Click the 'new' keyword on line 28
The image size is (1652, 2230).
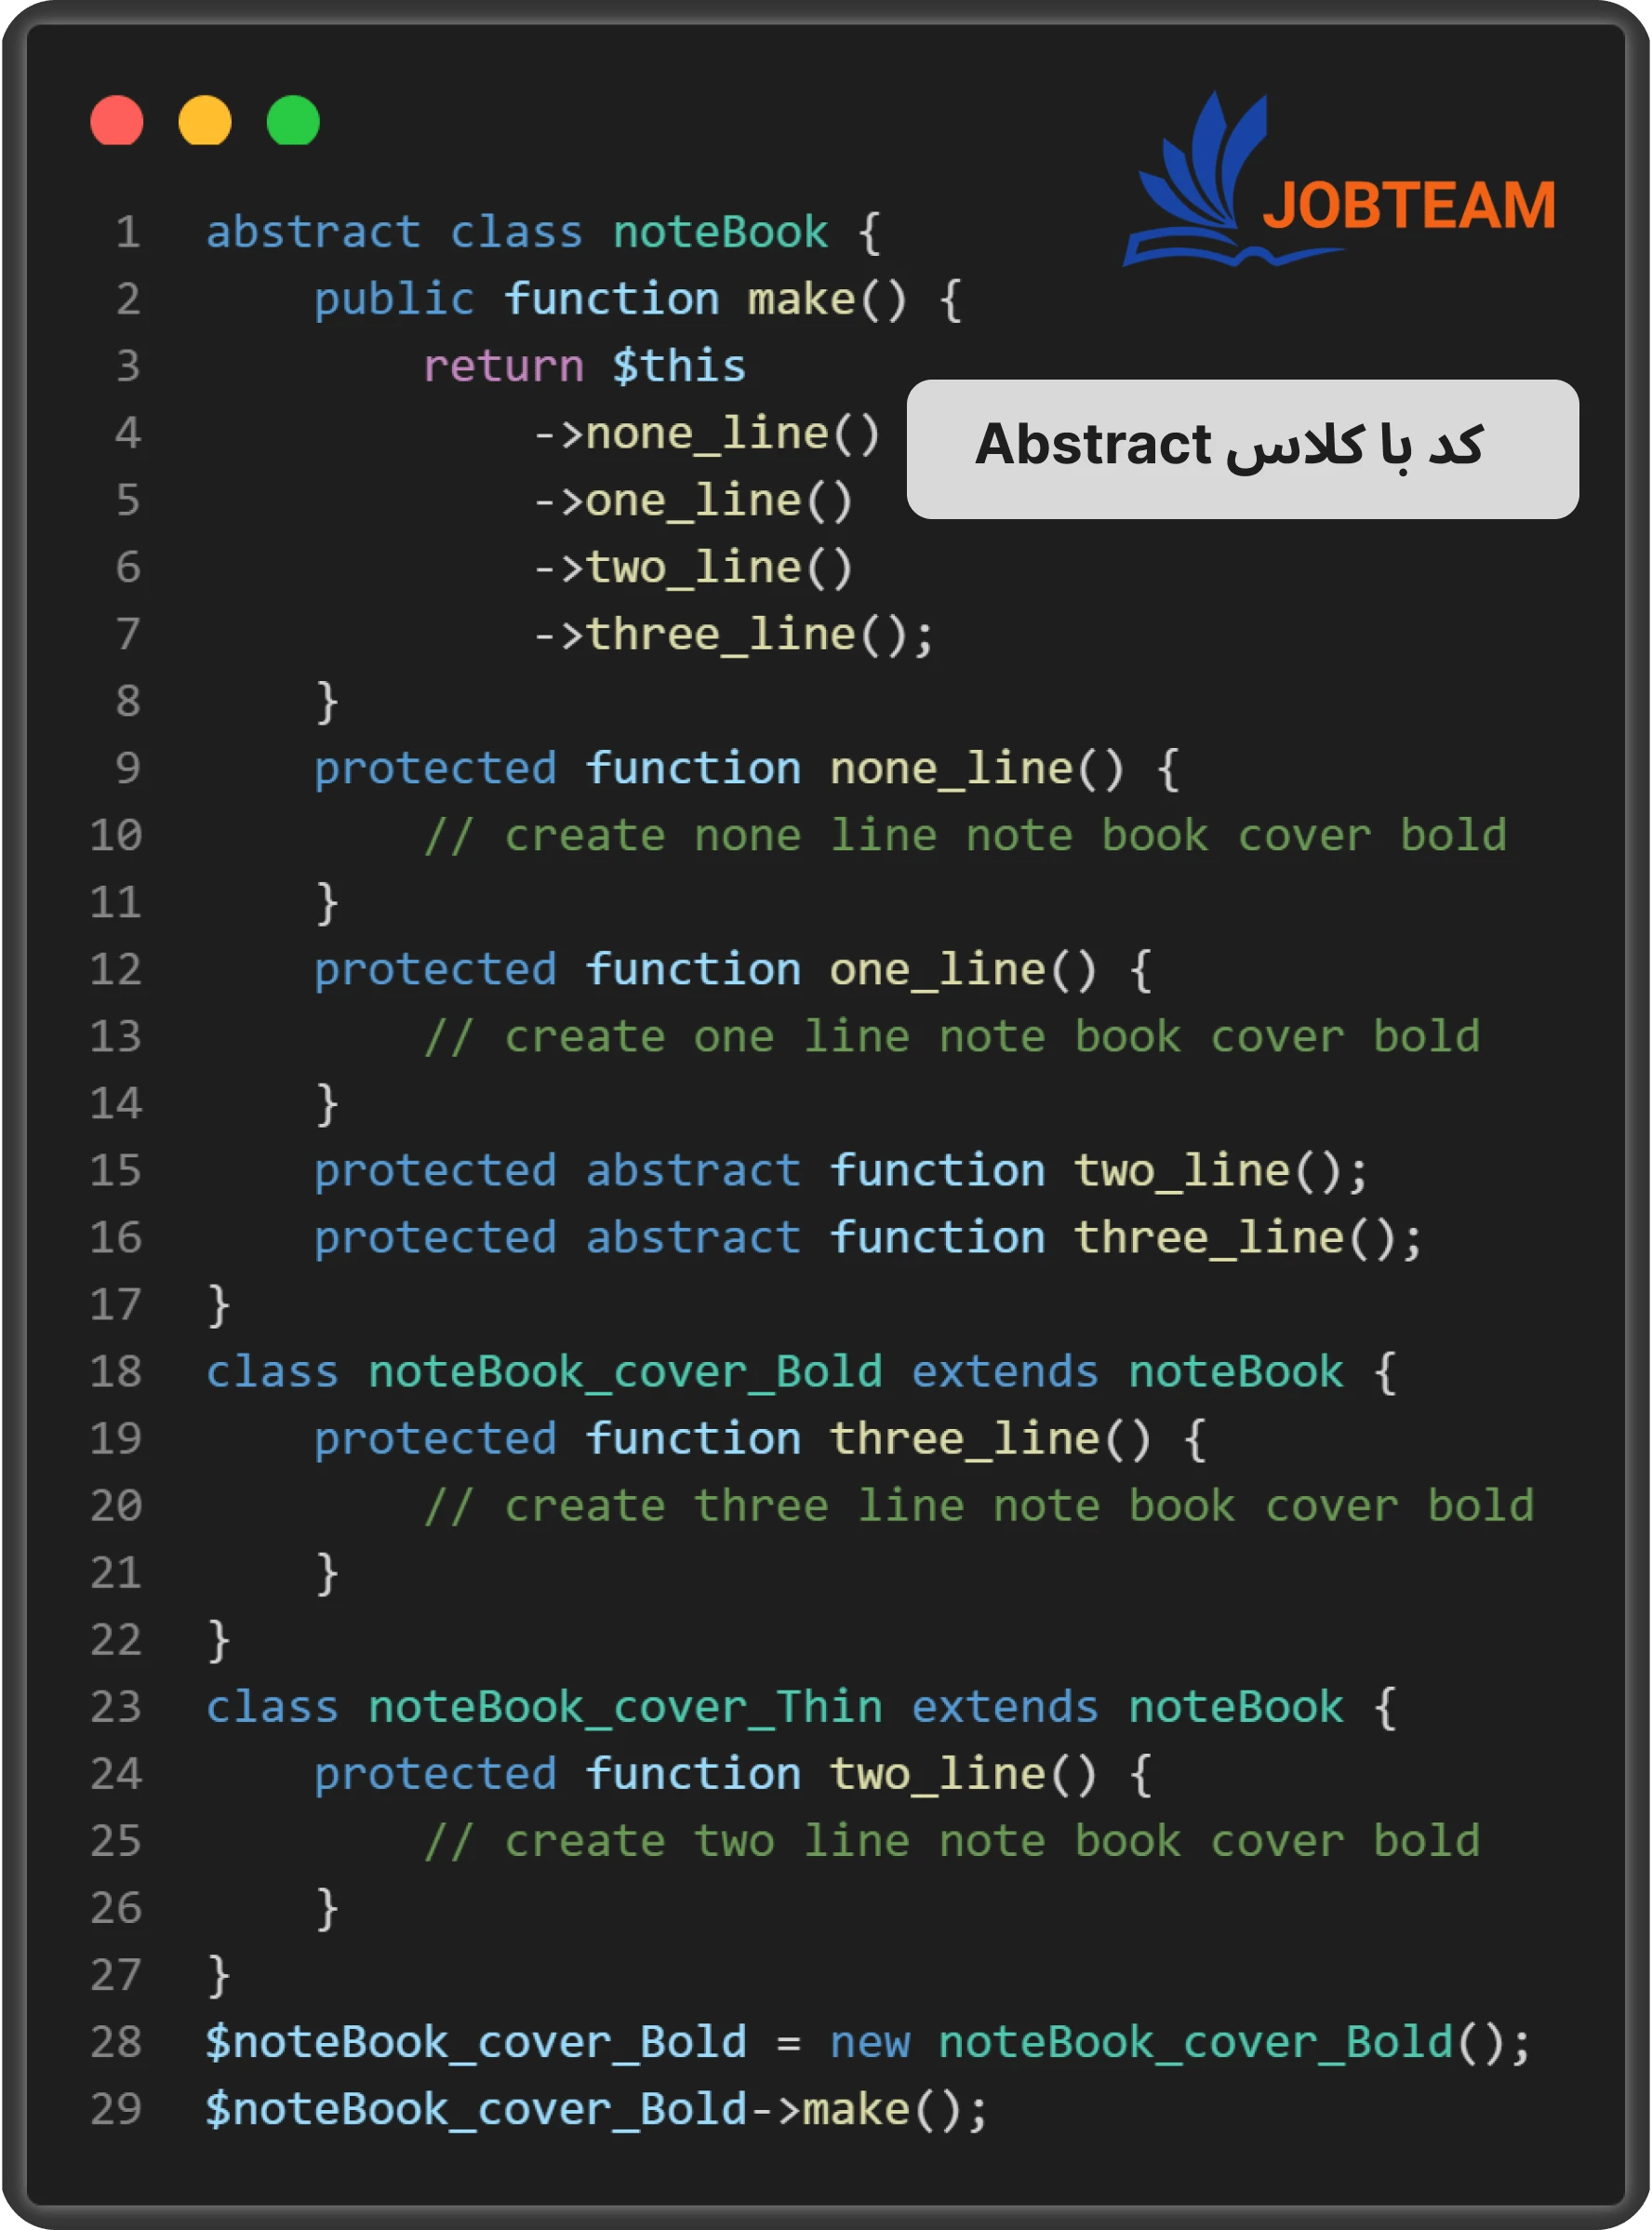(870, 2041)
